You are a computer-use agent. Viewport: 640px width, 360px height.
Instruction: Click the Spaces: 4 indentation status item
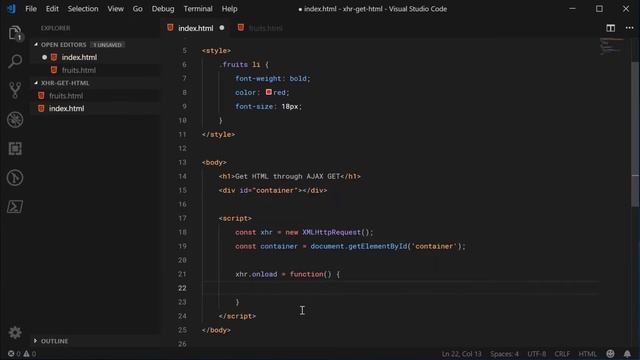point(504,354)
